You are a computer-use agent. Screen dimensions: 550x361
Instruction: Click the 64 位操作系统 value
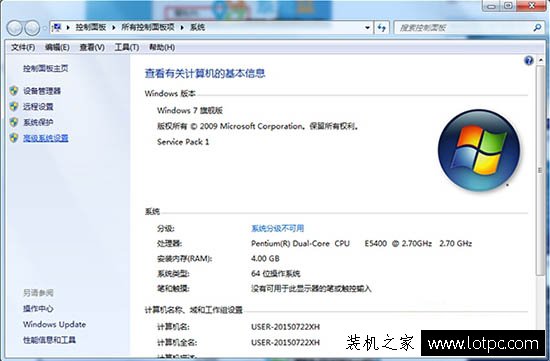pyautogui.click(x=276, y=274)
